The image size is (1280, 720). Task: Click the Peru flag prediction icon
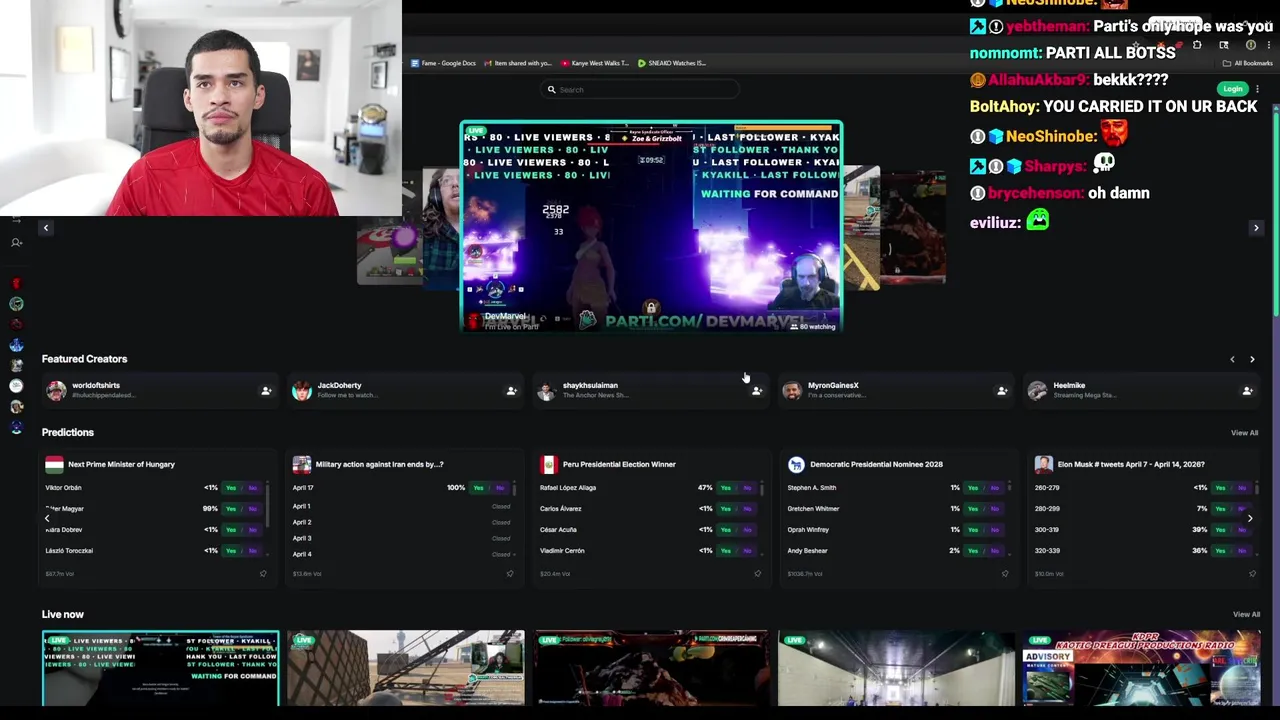coord(548,464)
